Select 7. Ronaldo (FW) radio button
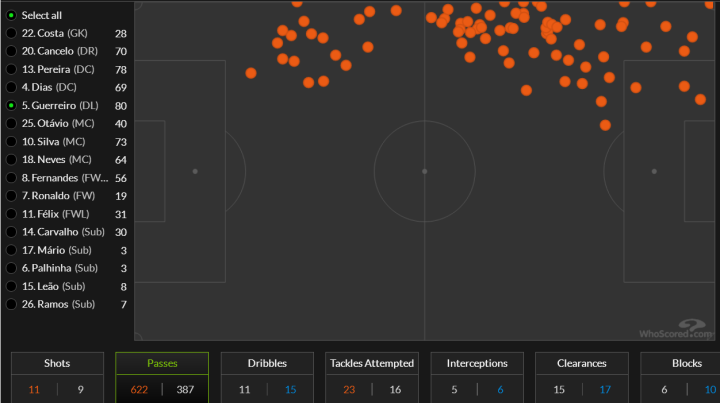 (x=11, y=195)
